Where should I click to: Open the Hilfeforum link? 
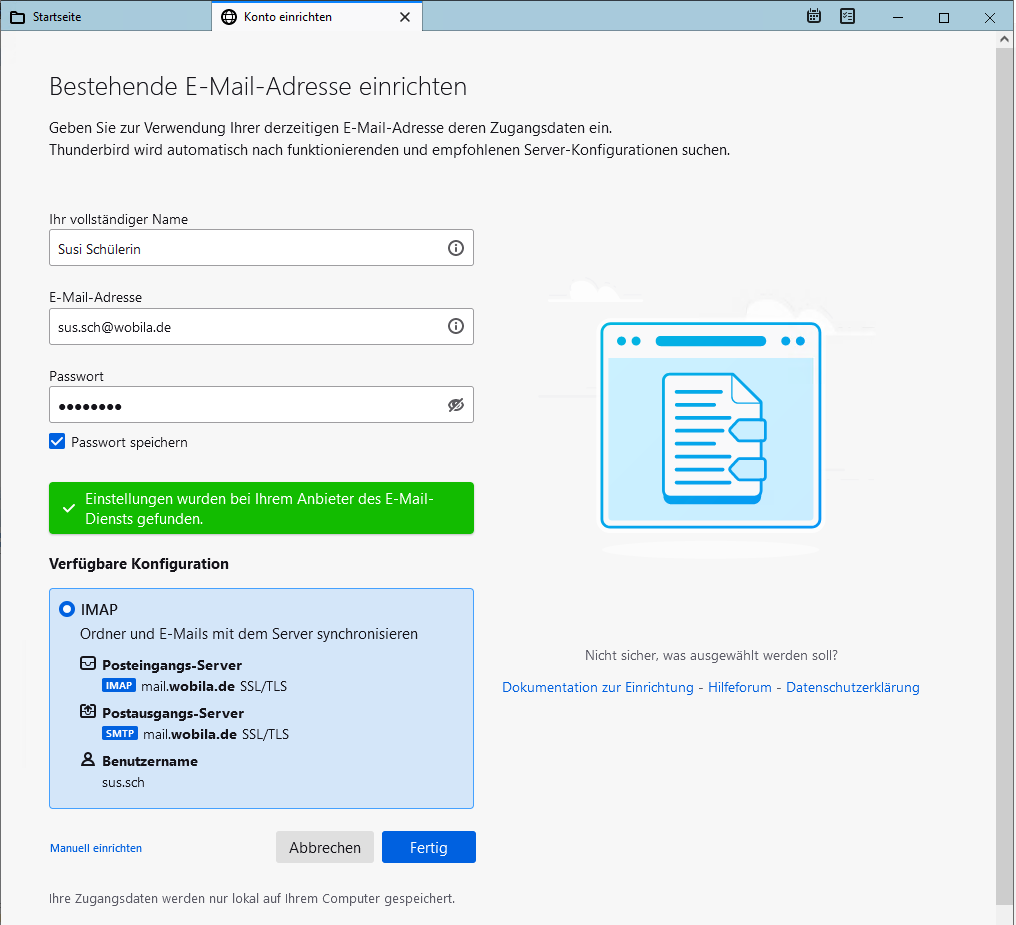(740, 687)
